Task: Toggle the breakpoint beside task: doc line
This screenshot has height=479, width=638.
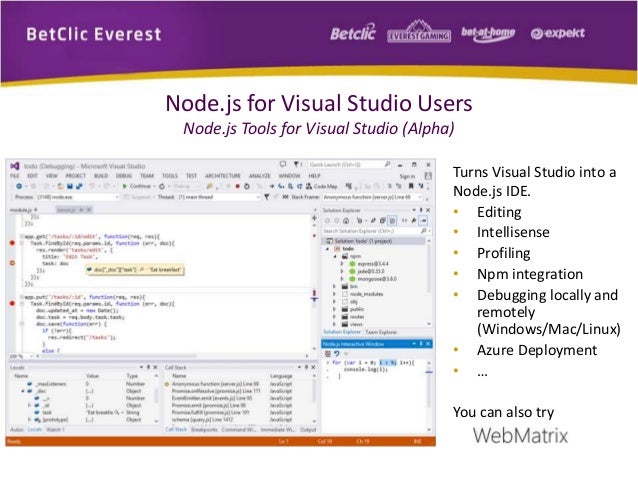Action: pos(12,263)
